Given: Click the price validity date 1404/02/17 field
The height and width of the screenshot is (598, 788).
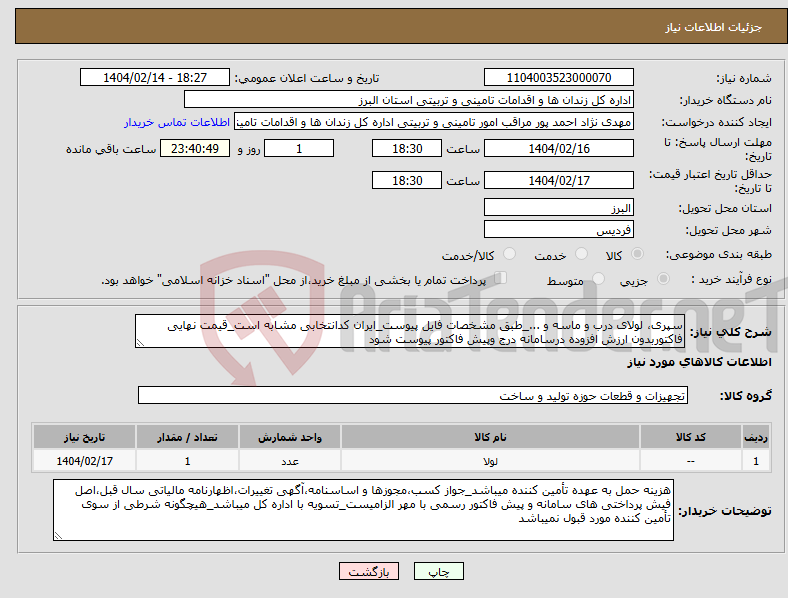Looking at the screenshot, I should pyautogui.click(x=558, y=180).
